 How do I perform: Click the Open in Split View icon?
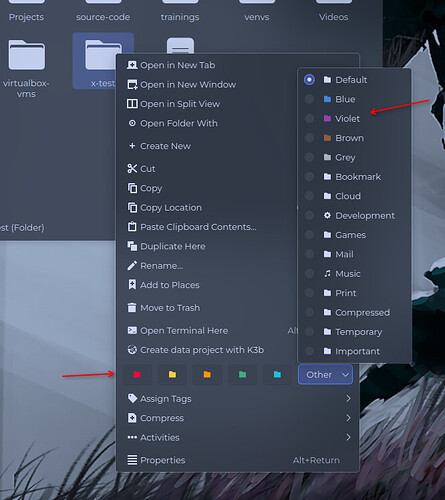point(132,104)
